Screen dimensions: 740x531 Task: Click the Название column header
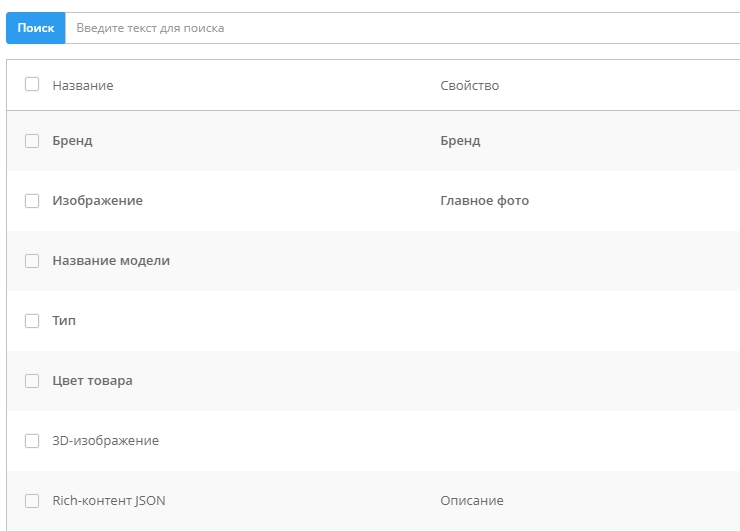(x=83, y=86)
